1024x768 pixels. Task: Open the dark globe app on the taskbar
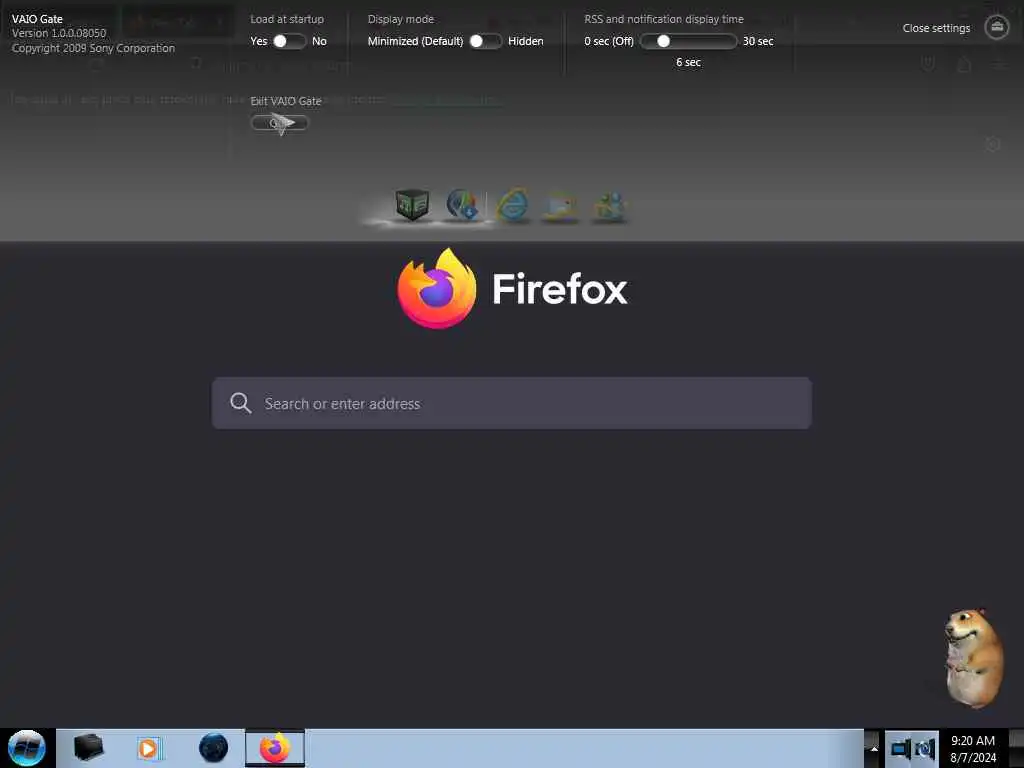tap(214, 748)
